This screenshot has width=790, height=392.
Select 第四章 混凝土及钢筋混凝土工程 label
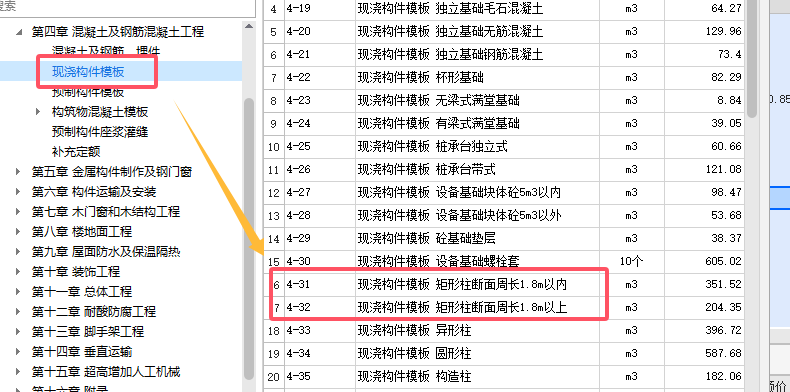[x=118, y=32]
